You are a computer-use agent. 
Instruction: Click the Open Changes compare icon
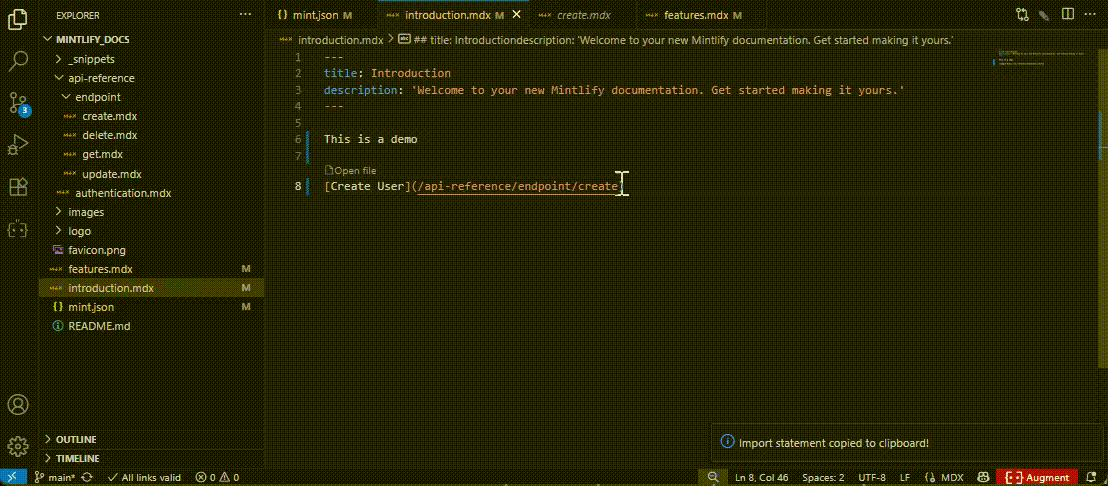click(x=1022, y=14)
